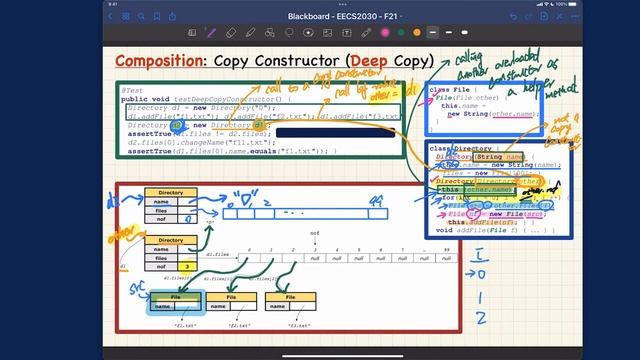
Task: Tap the multitasking three-dots at top
Action: [342, 4]
